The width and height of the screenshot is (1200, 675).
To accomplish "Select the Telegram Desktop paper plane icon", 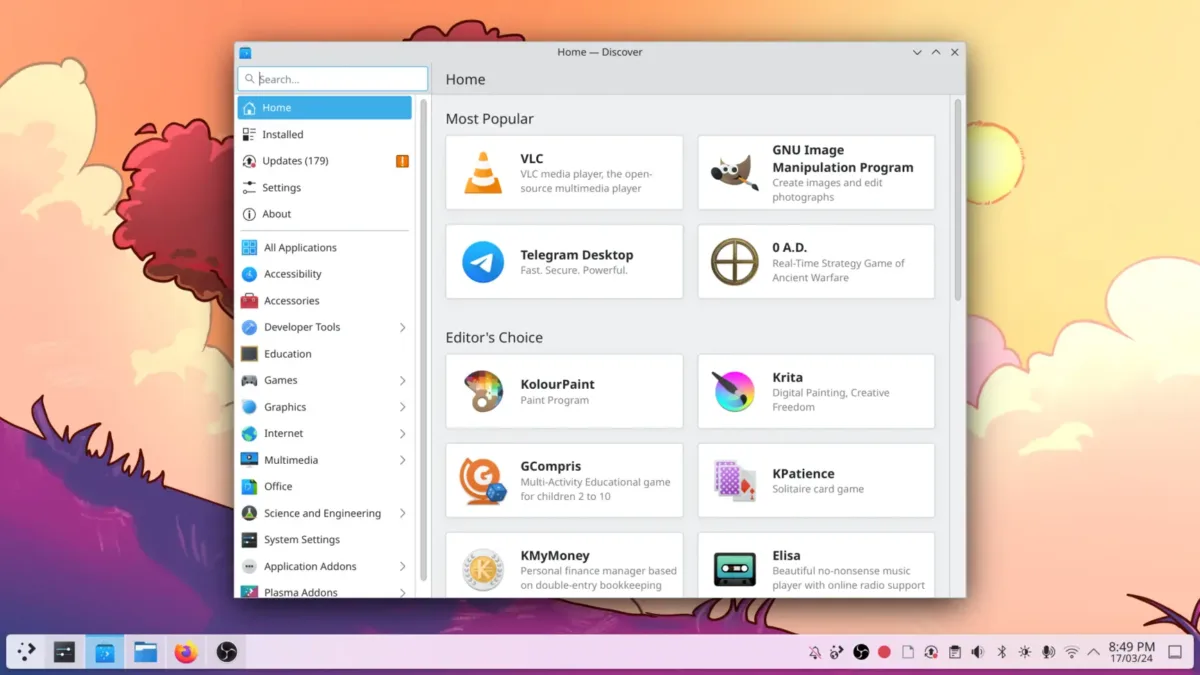I will coord(483,262).
